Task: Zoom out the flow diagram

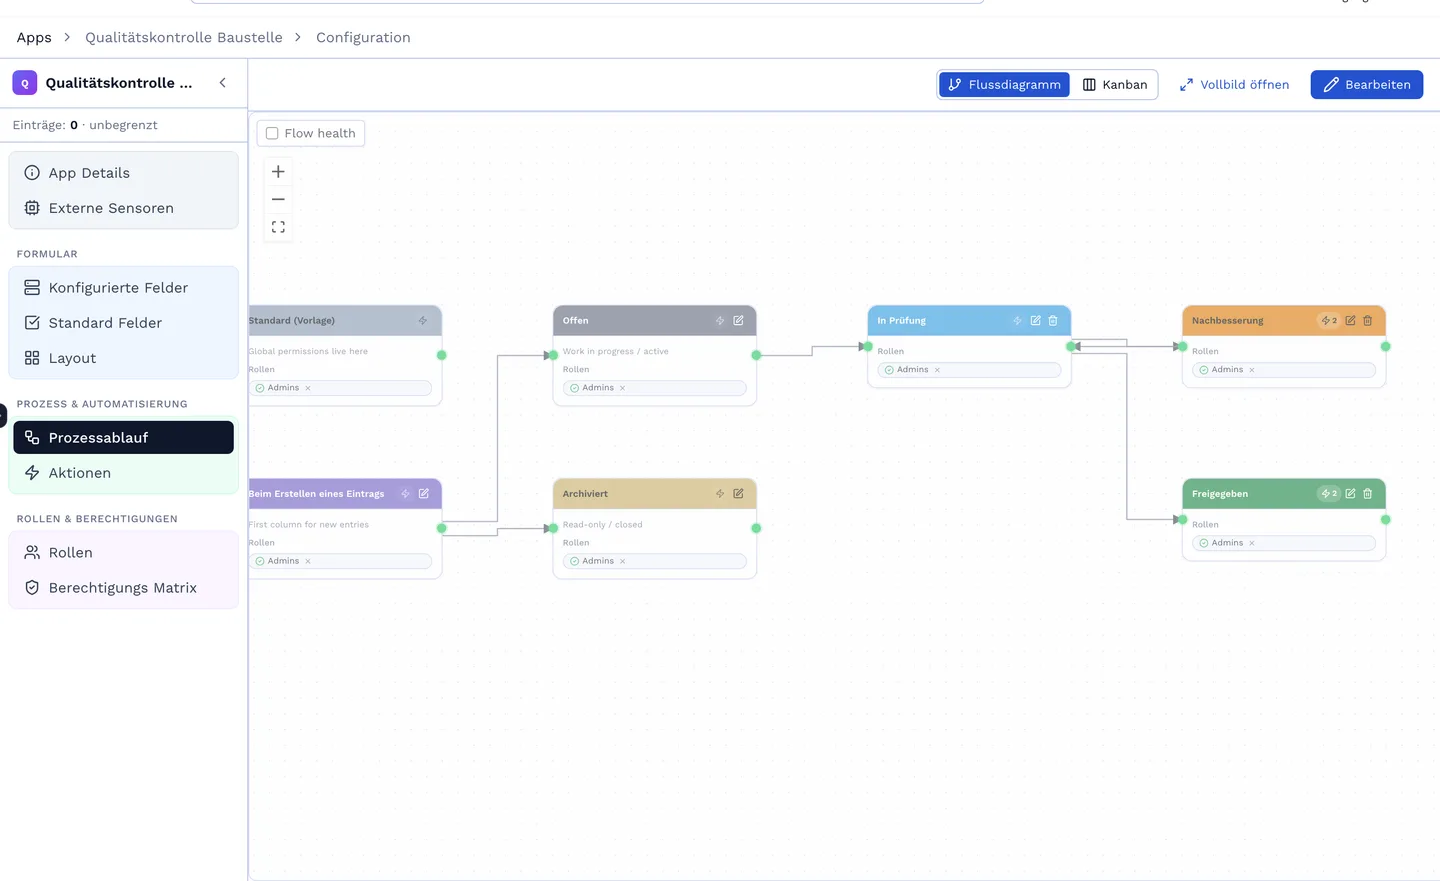Action: click(x=278, y=199)
